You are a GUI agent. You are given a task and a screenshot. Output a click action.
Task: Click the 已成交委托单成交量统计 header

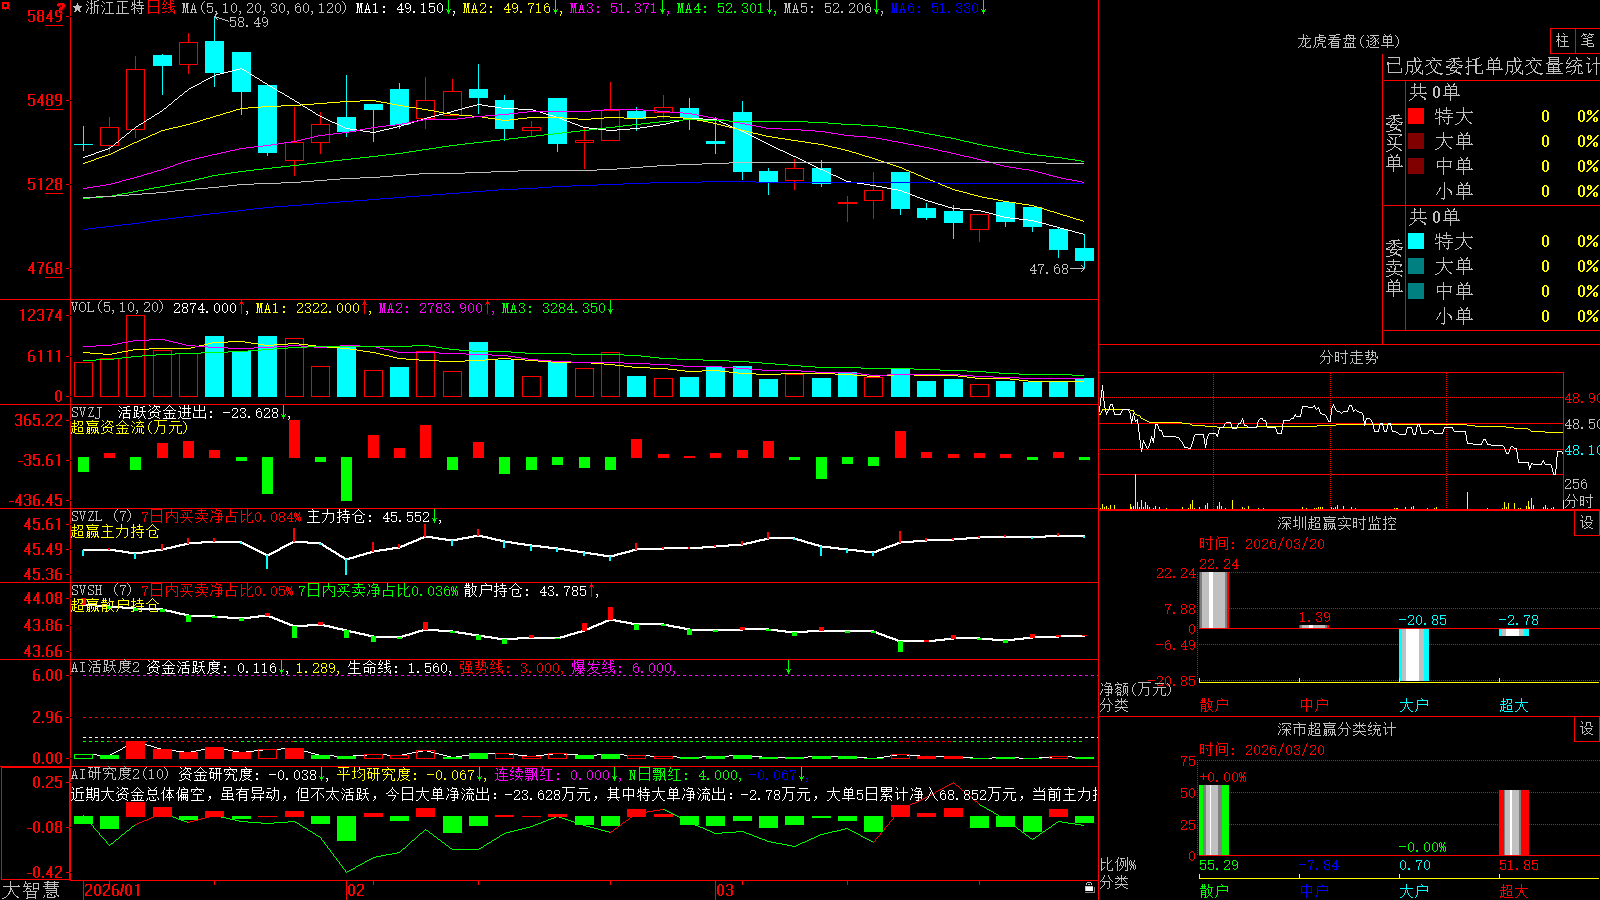tap(1492, 67)
